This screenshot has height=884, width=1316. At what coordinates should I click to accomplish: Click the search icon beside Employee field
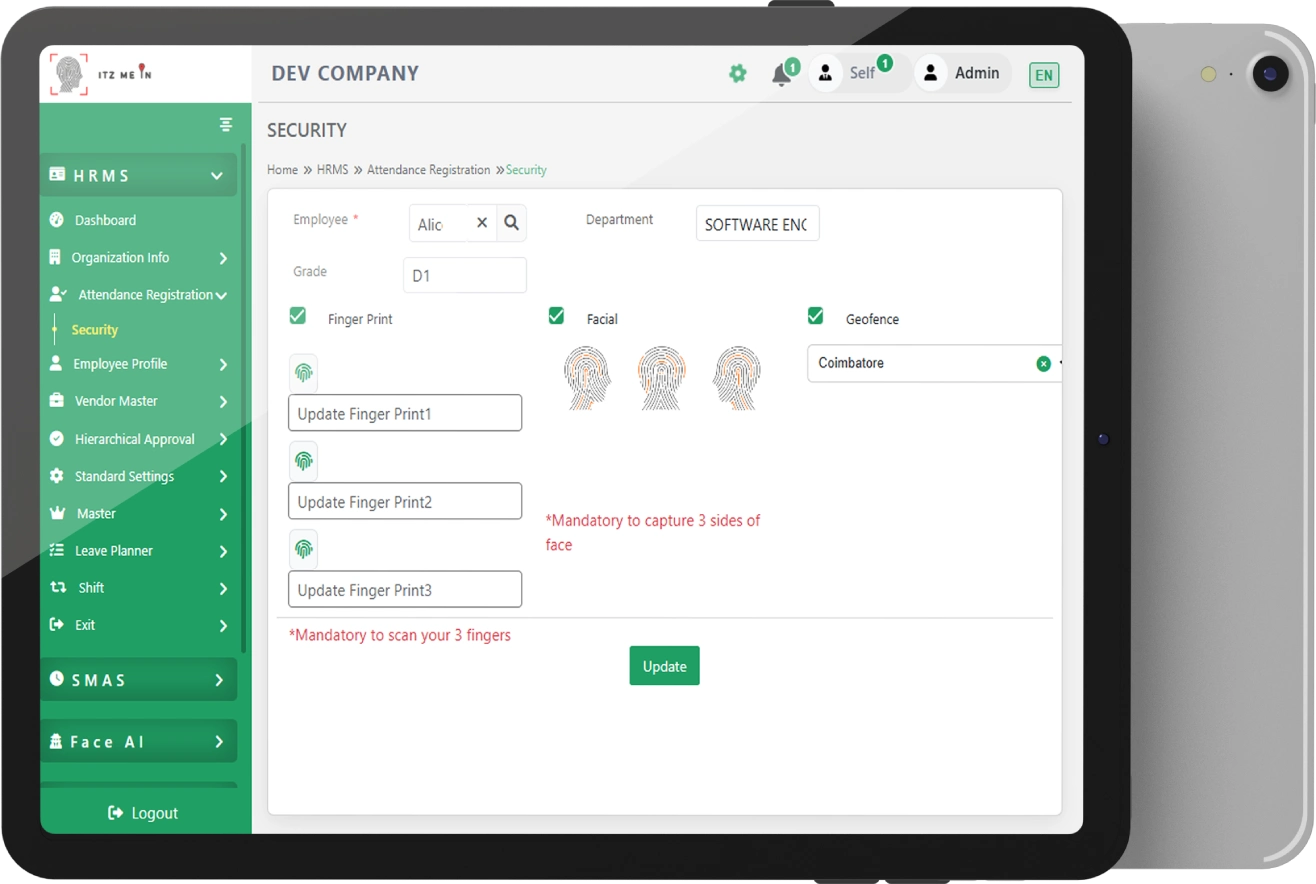click(x=511, y=223)
